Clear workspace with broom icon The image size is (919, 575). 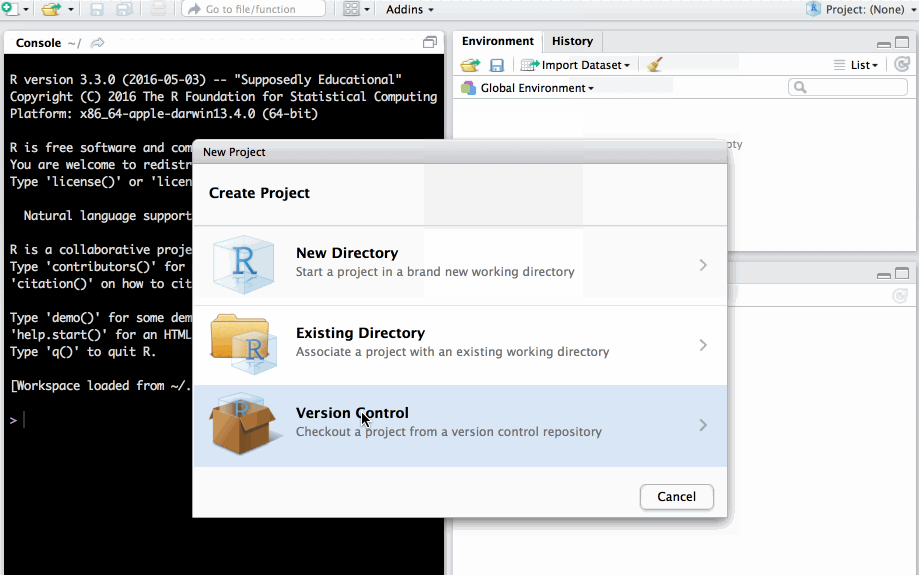655,64
